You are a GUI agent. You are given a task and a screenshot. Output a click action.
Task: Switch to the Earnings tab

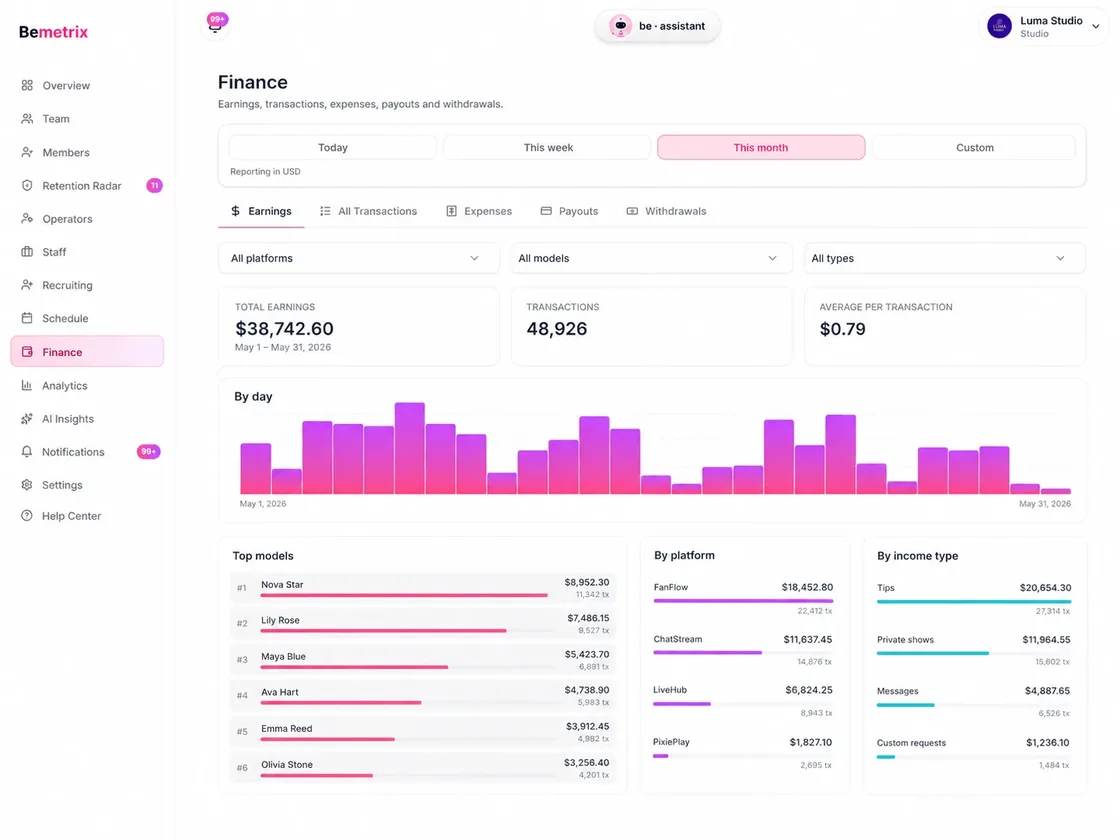[261, 211]
